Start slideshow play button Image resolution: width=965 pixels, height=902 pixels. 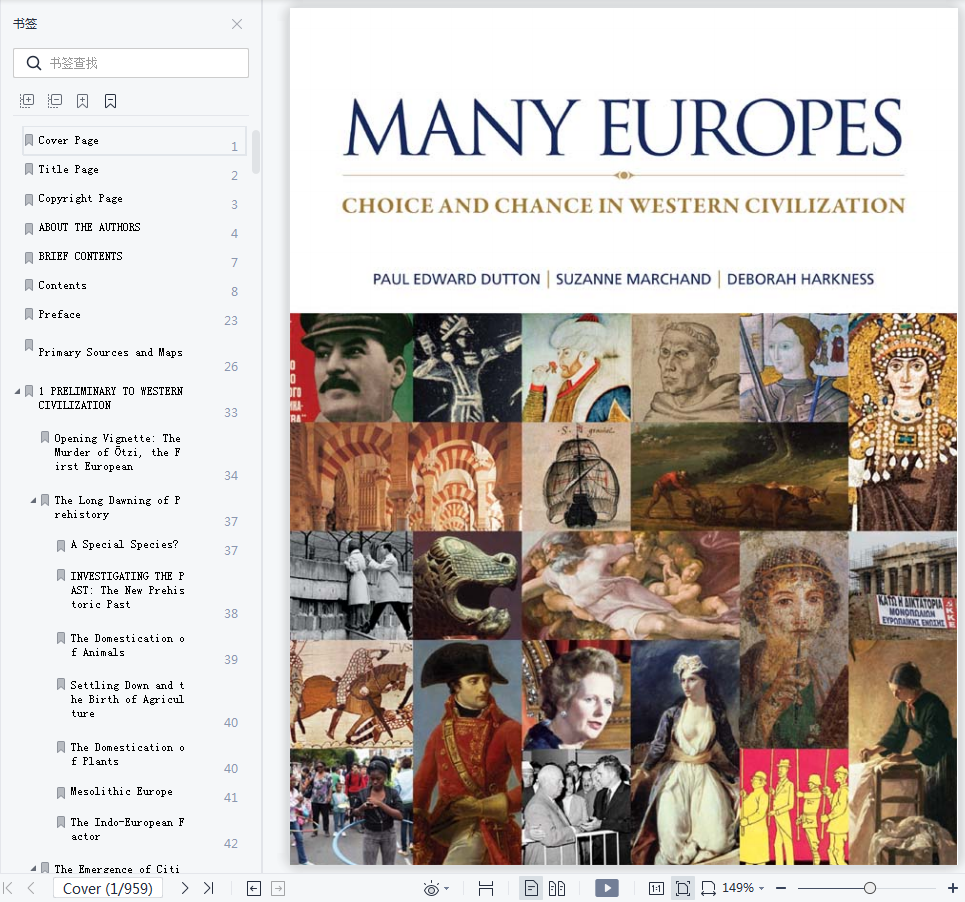607,888
